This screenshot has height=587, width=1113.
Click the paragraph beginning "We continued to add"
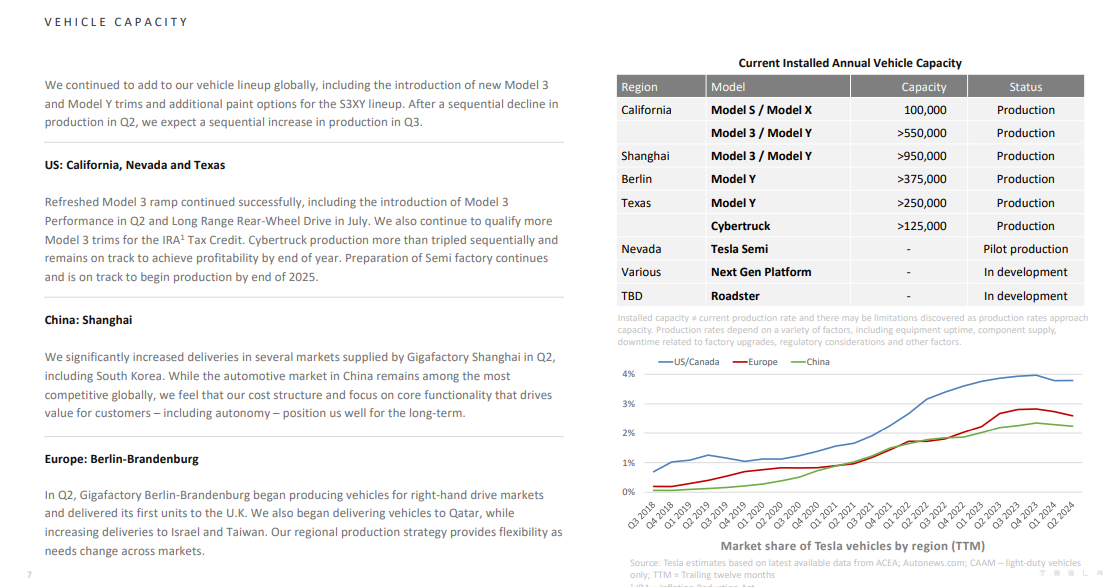(302, 104)
